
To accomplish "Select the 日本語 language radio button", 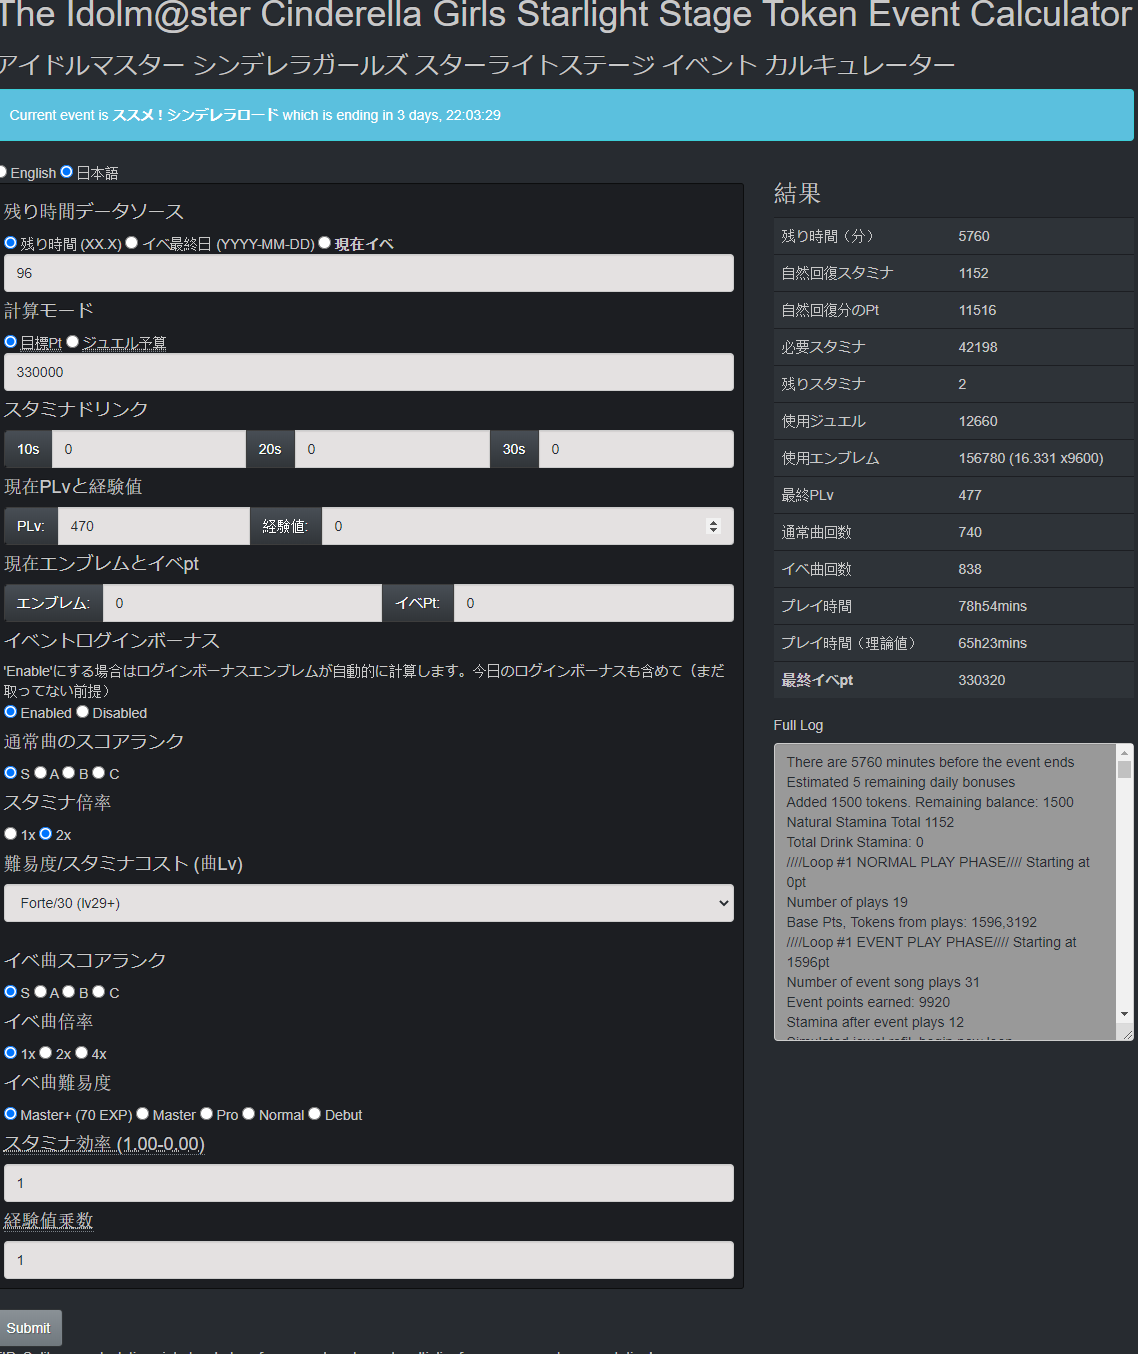I will point(67,172).
